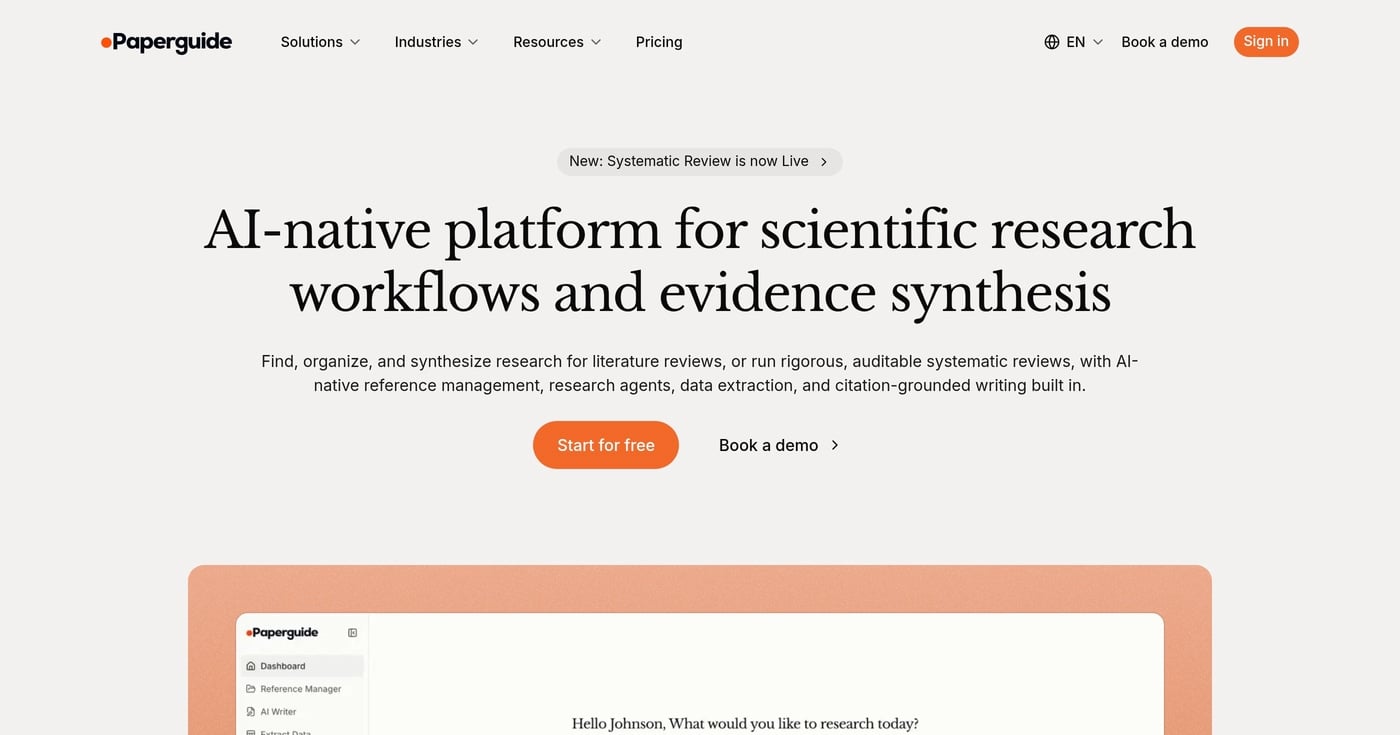Go to the Pricing page

[659, 42]
